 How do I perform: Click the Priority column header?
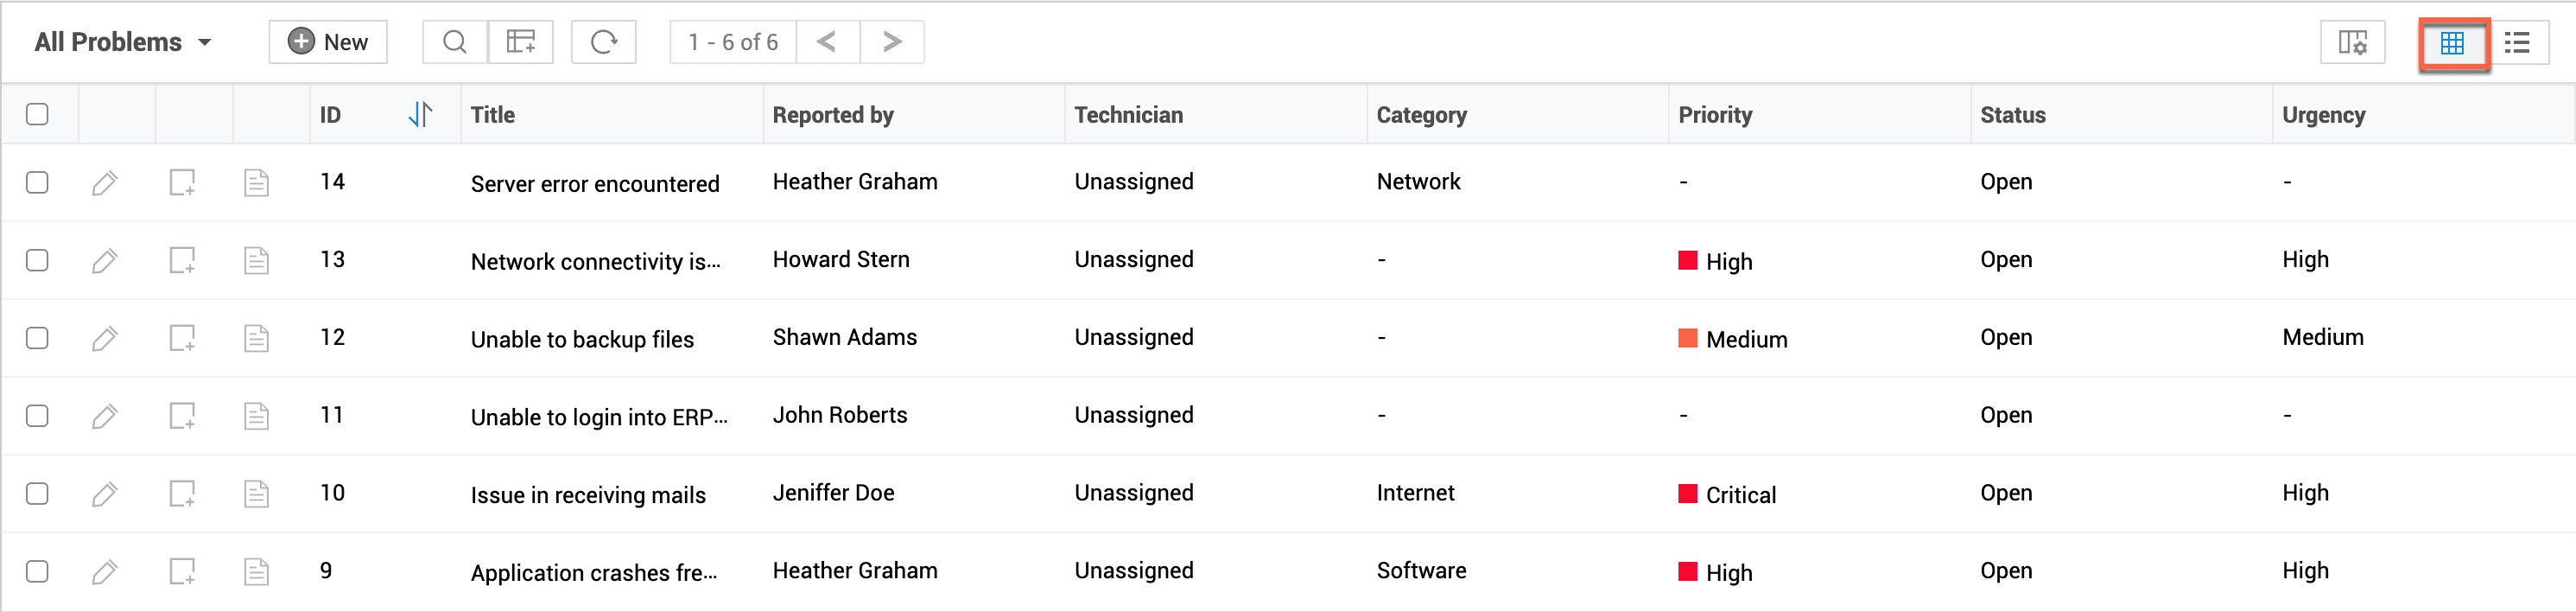pos(1715,115)
